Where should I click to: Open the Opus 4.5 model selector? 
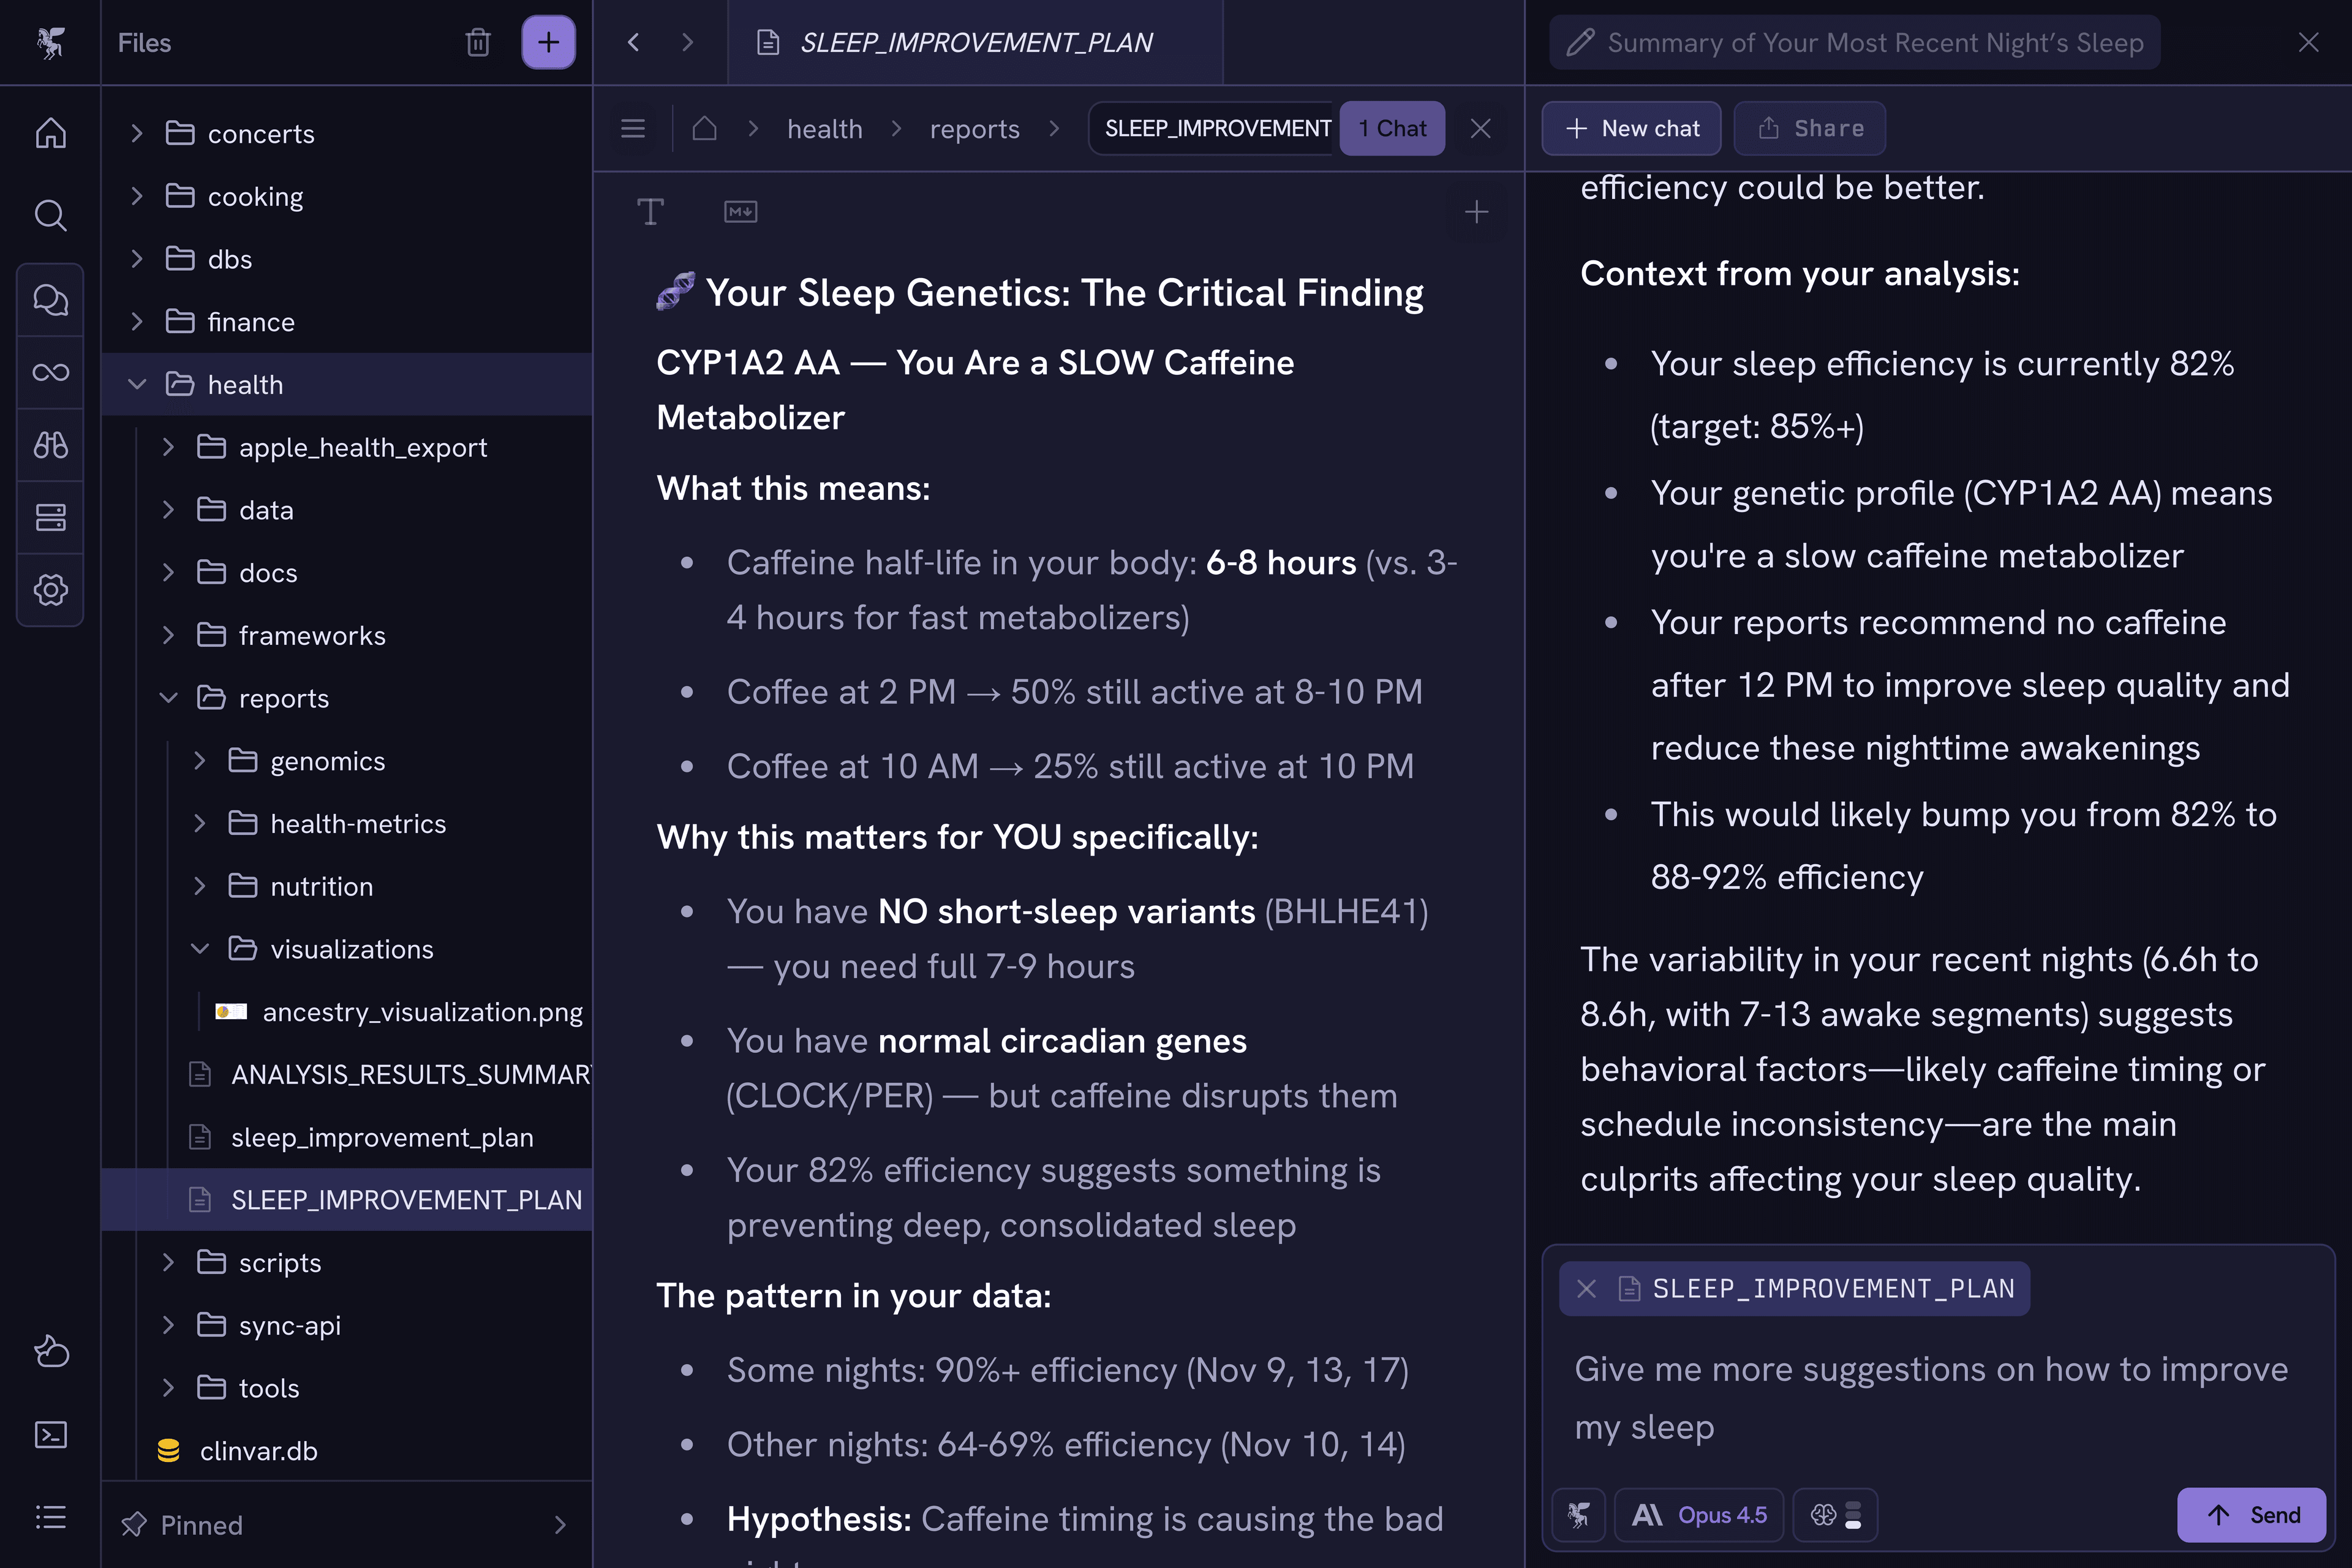1699,1515
